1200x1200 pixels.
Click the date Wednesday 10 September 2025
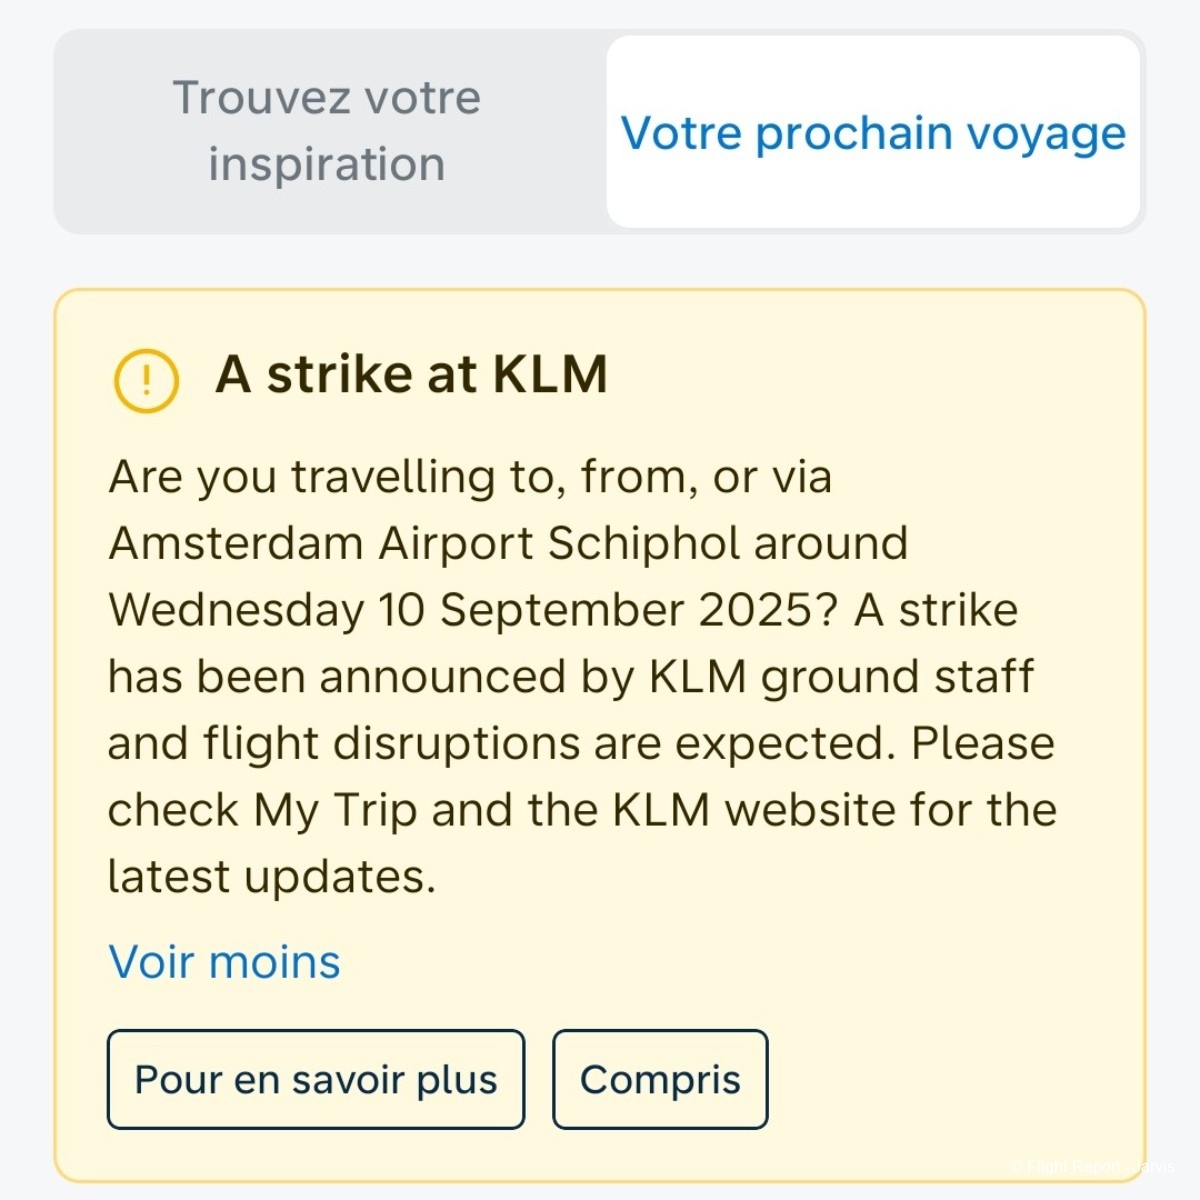463,610
